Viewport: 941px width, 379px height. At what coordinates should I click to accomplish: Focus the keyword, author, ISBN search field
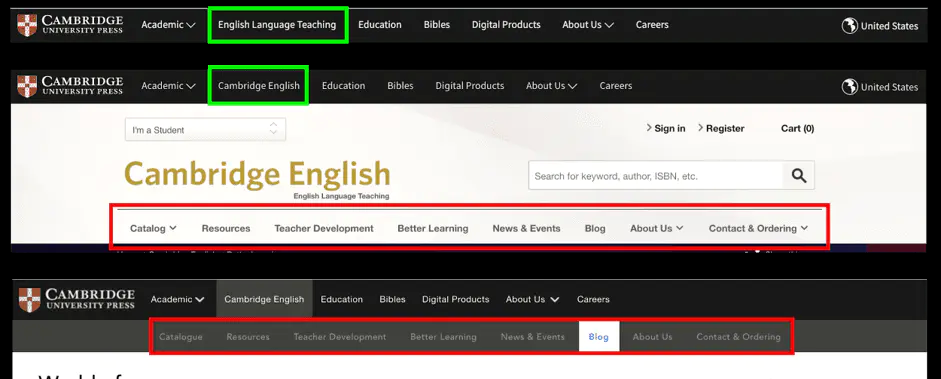655,176
